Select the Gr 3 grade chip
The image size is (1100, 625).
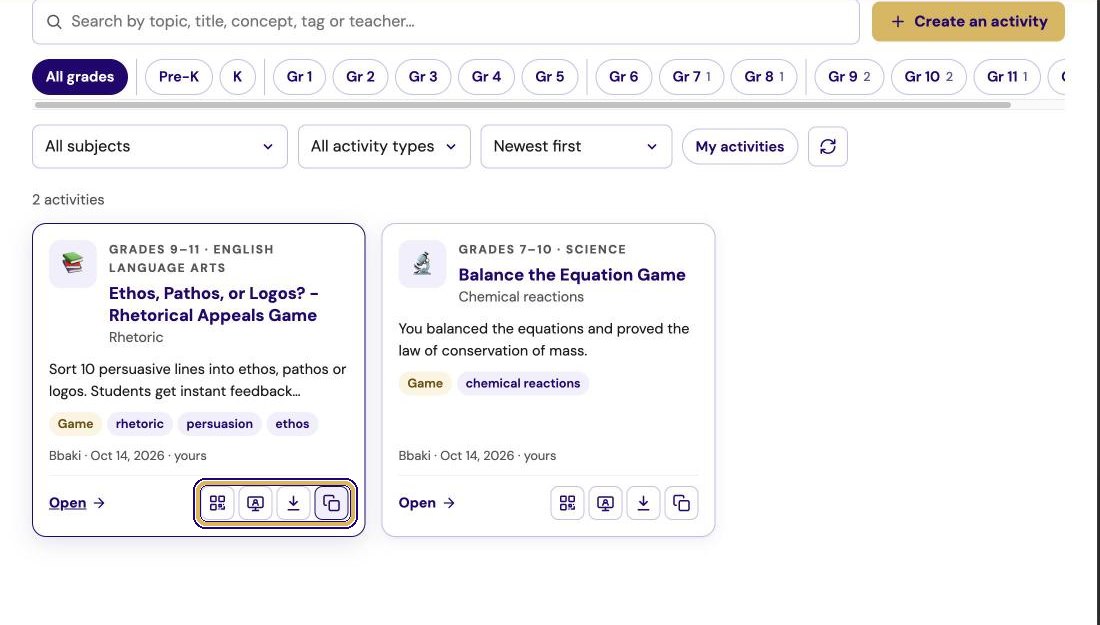pos(423,76)
